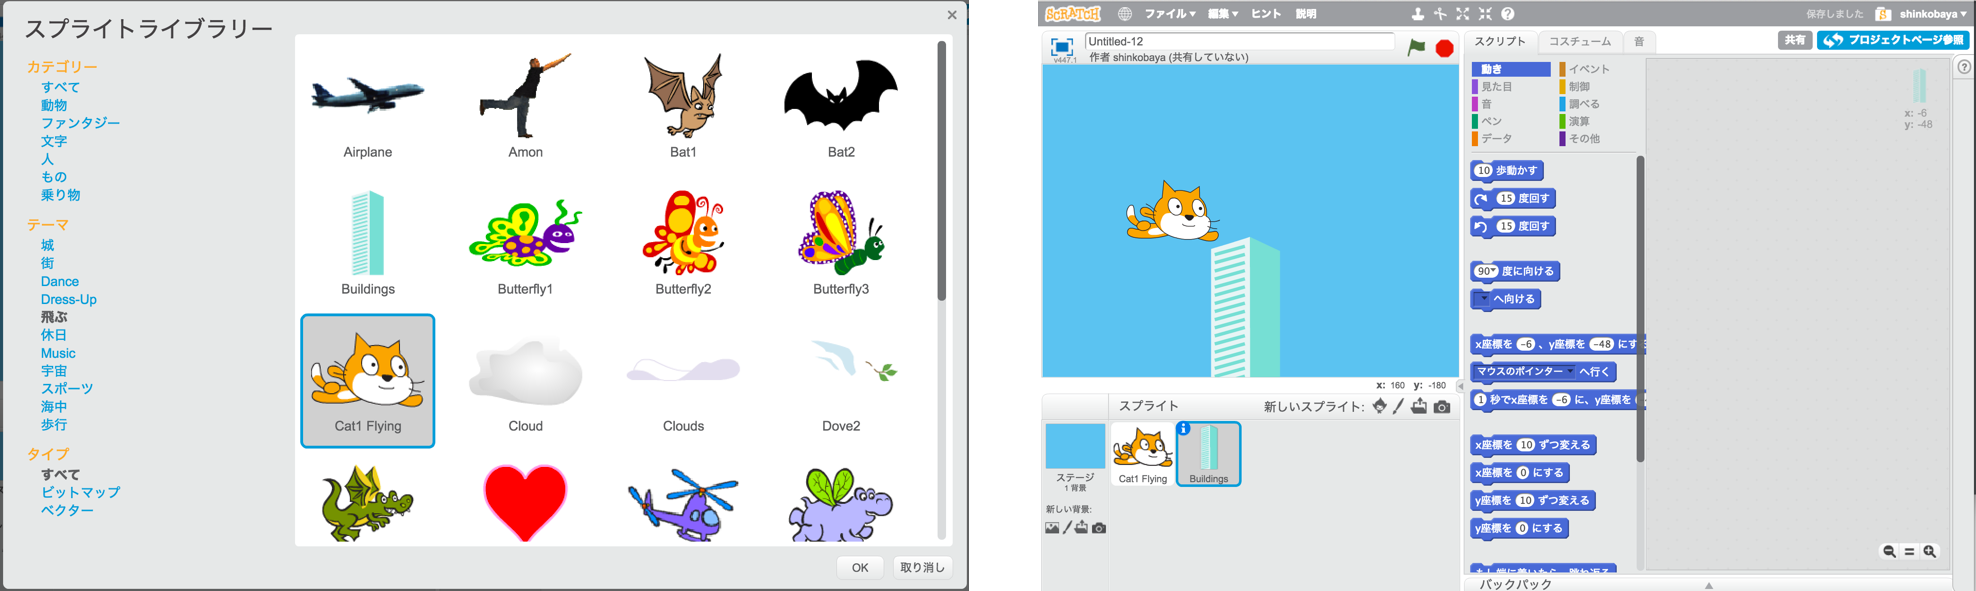Viewport: 1976px width, 591px height.
Task: Open the globe language selector
Action: point(1125,14)
